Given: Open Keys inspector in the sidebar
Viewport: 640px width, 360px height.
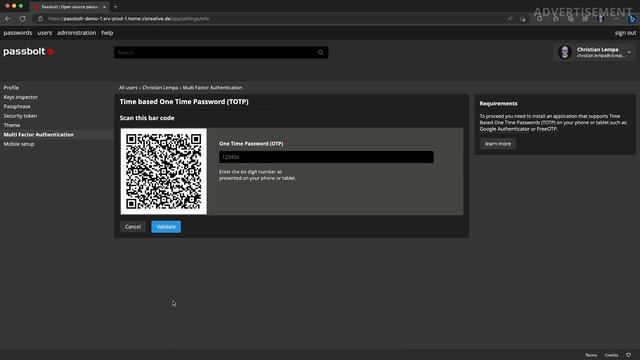Looking at the screenshot, I should pos(20,97).
